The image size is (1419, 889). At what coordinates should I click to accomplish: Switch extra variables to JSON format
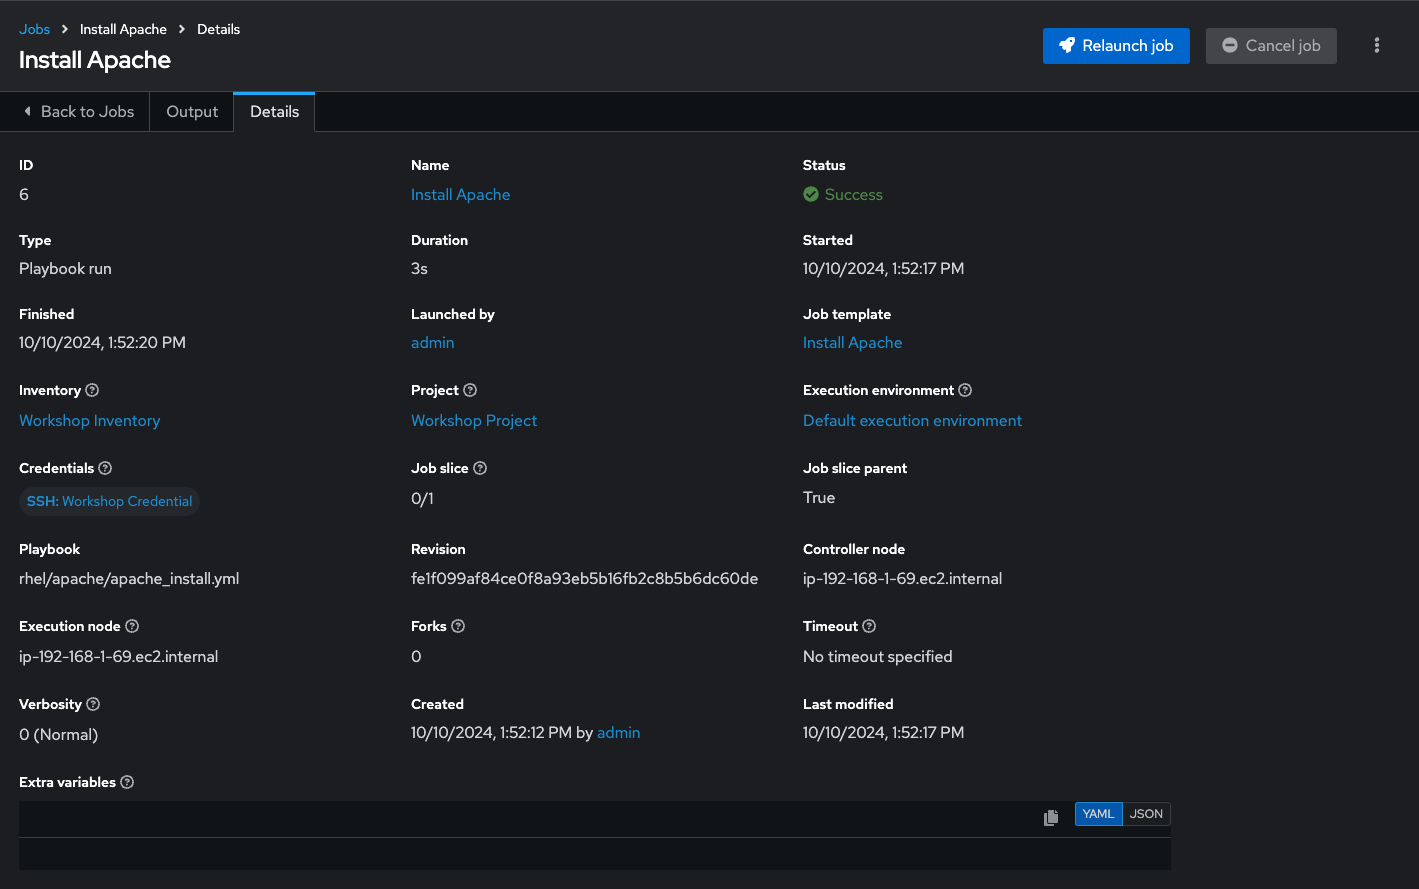coord(1146,814)
